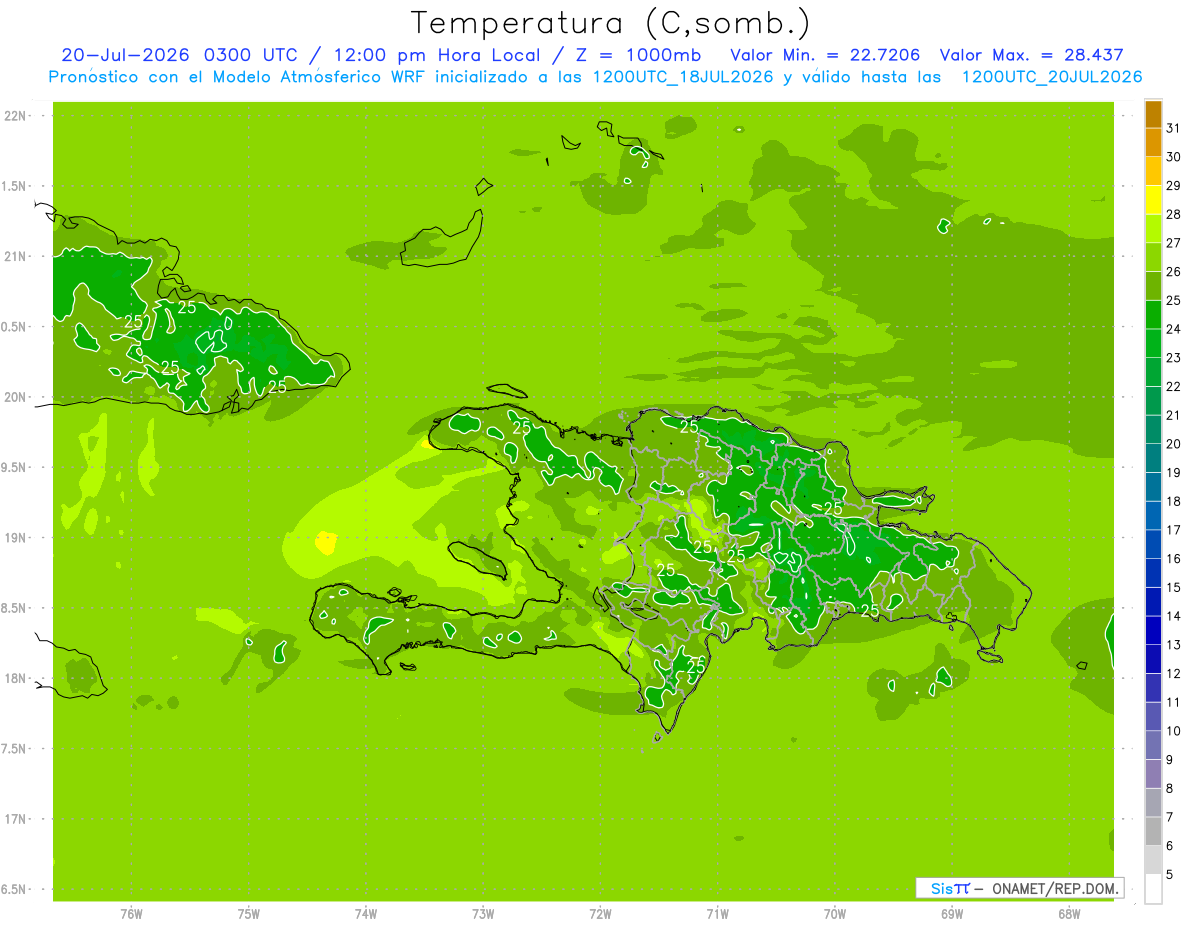Pick the yellow swatch between 28 and 29

pyautogui.click(x=1153, y=200)
